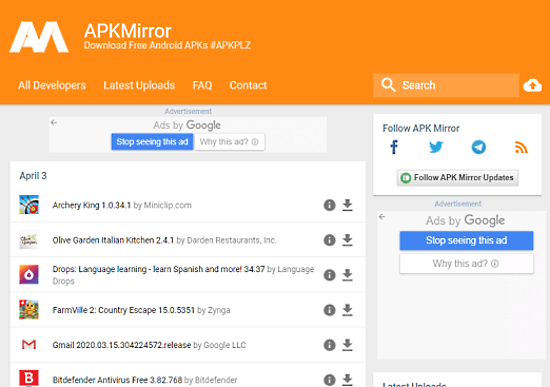Screen dimensions: 550x387
Task: Show info for Bitdefender Antivirus Free
Action: point(329,380)
